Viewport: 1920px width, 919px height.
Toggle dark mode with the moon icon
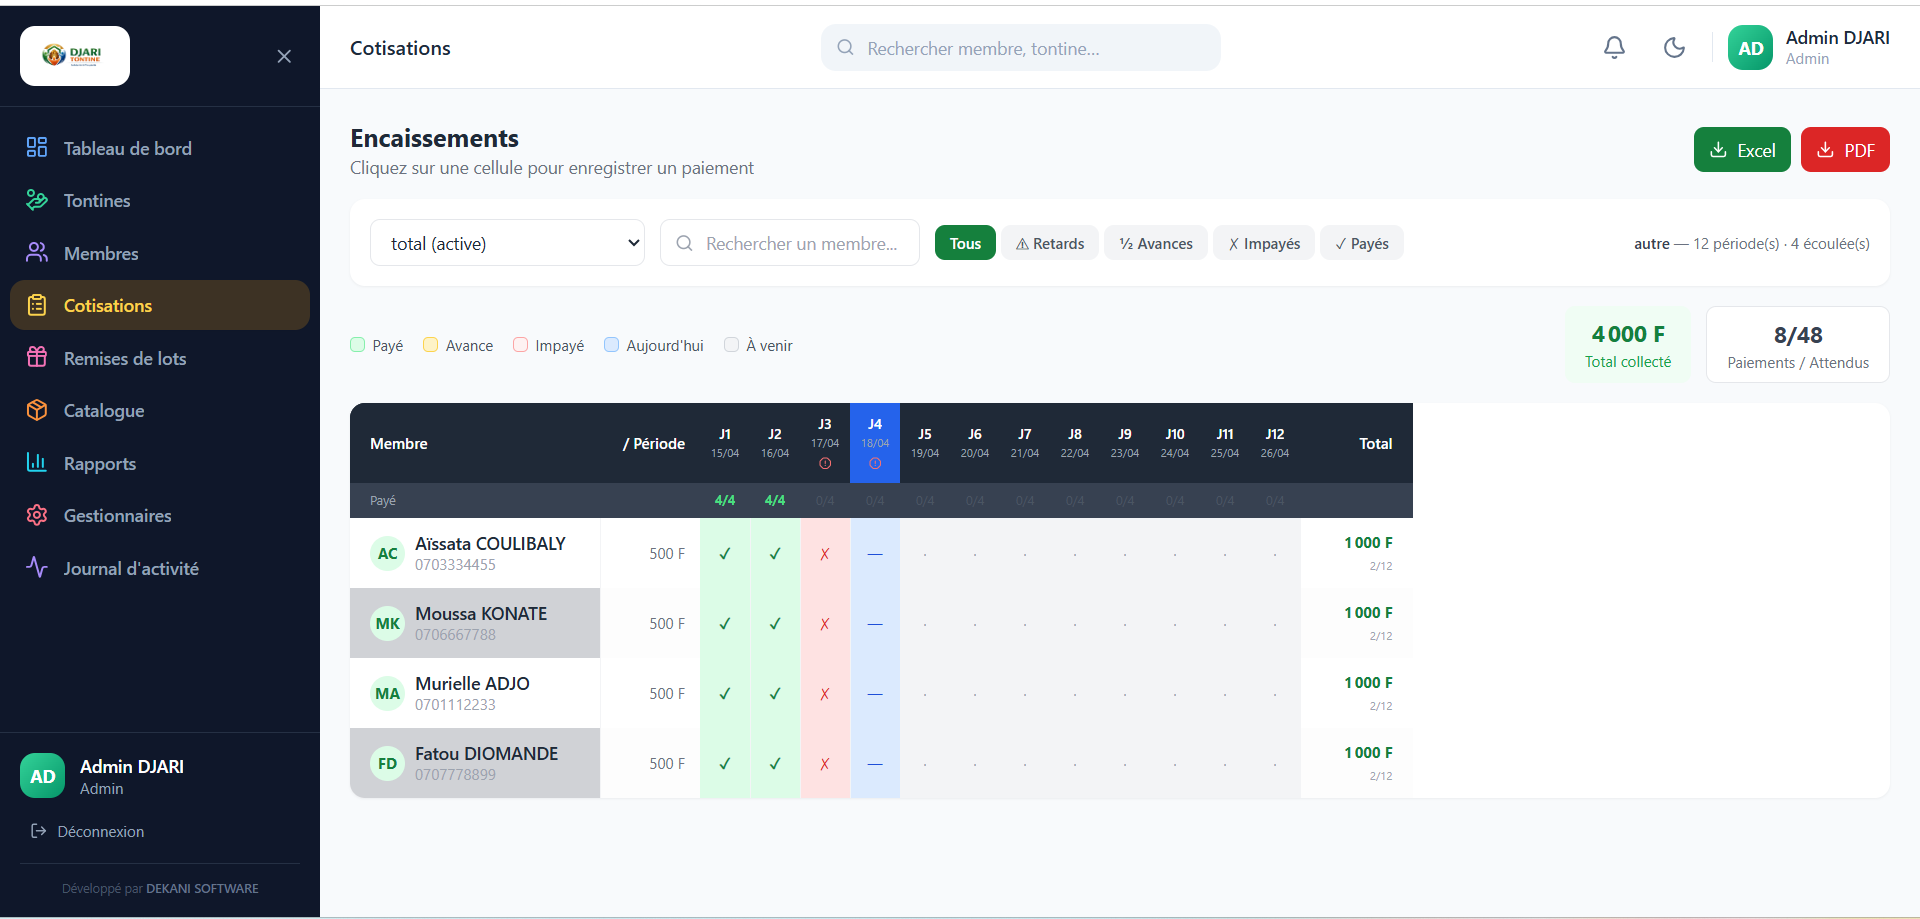[1674, 48]
